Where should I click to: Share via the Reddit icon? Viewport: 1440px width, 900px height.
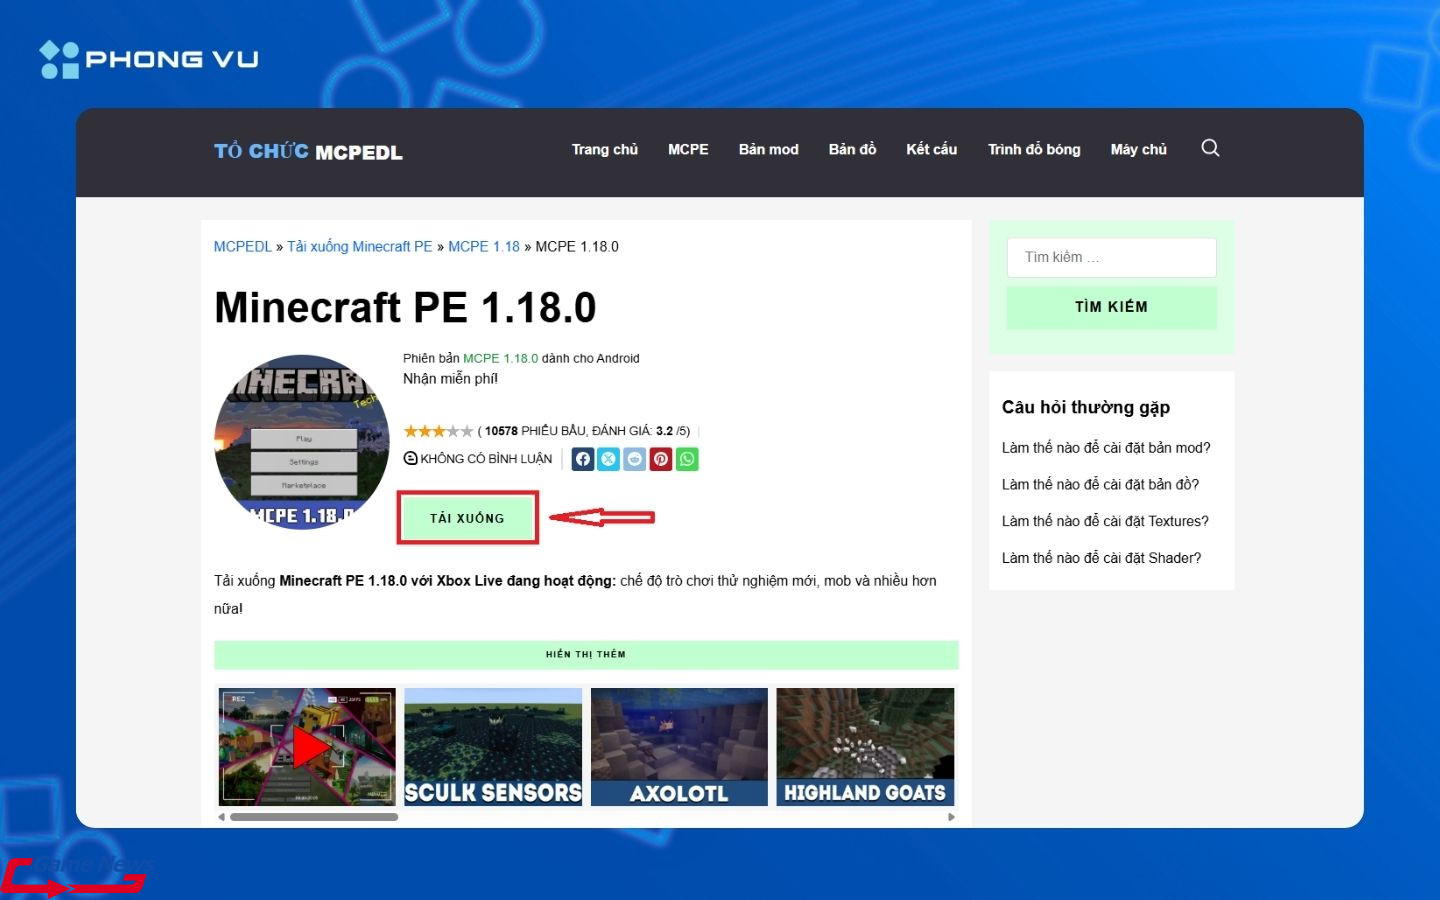[635, 459]
